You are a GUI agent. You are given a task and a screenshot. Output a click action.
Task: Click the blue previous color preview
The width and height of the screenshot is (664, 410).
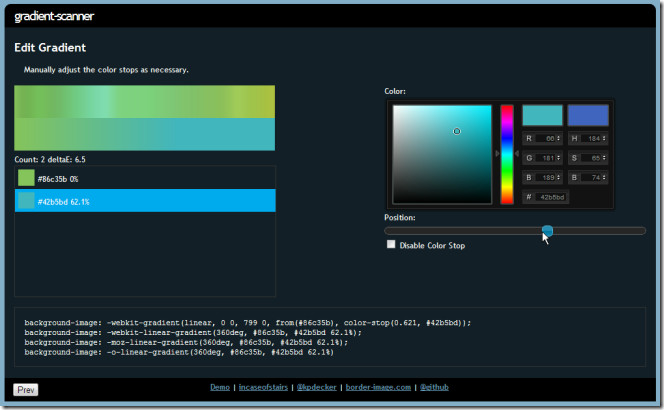pyautogui.click(x=587, y=115)
